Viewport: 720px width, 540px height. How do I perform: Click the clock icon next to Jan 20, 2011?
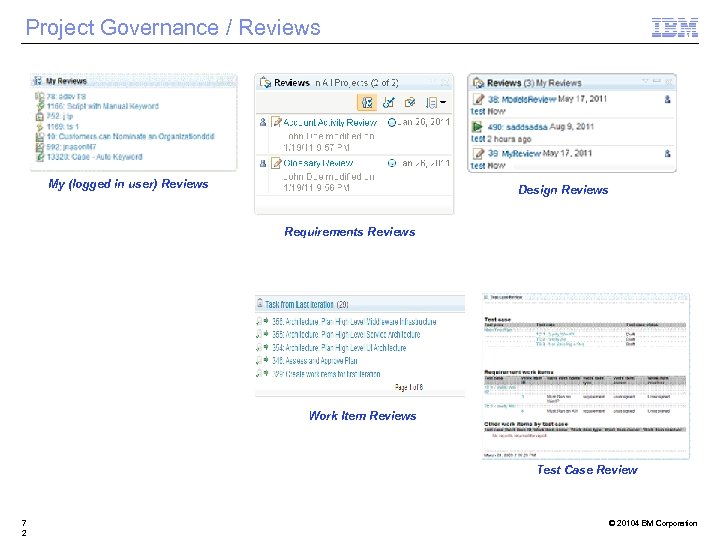[x=392, y=122]
